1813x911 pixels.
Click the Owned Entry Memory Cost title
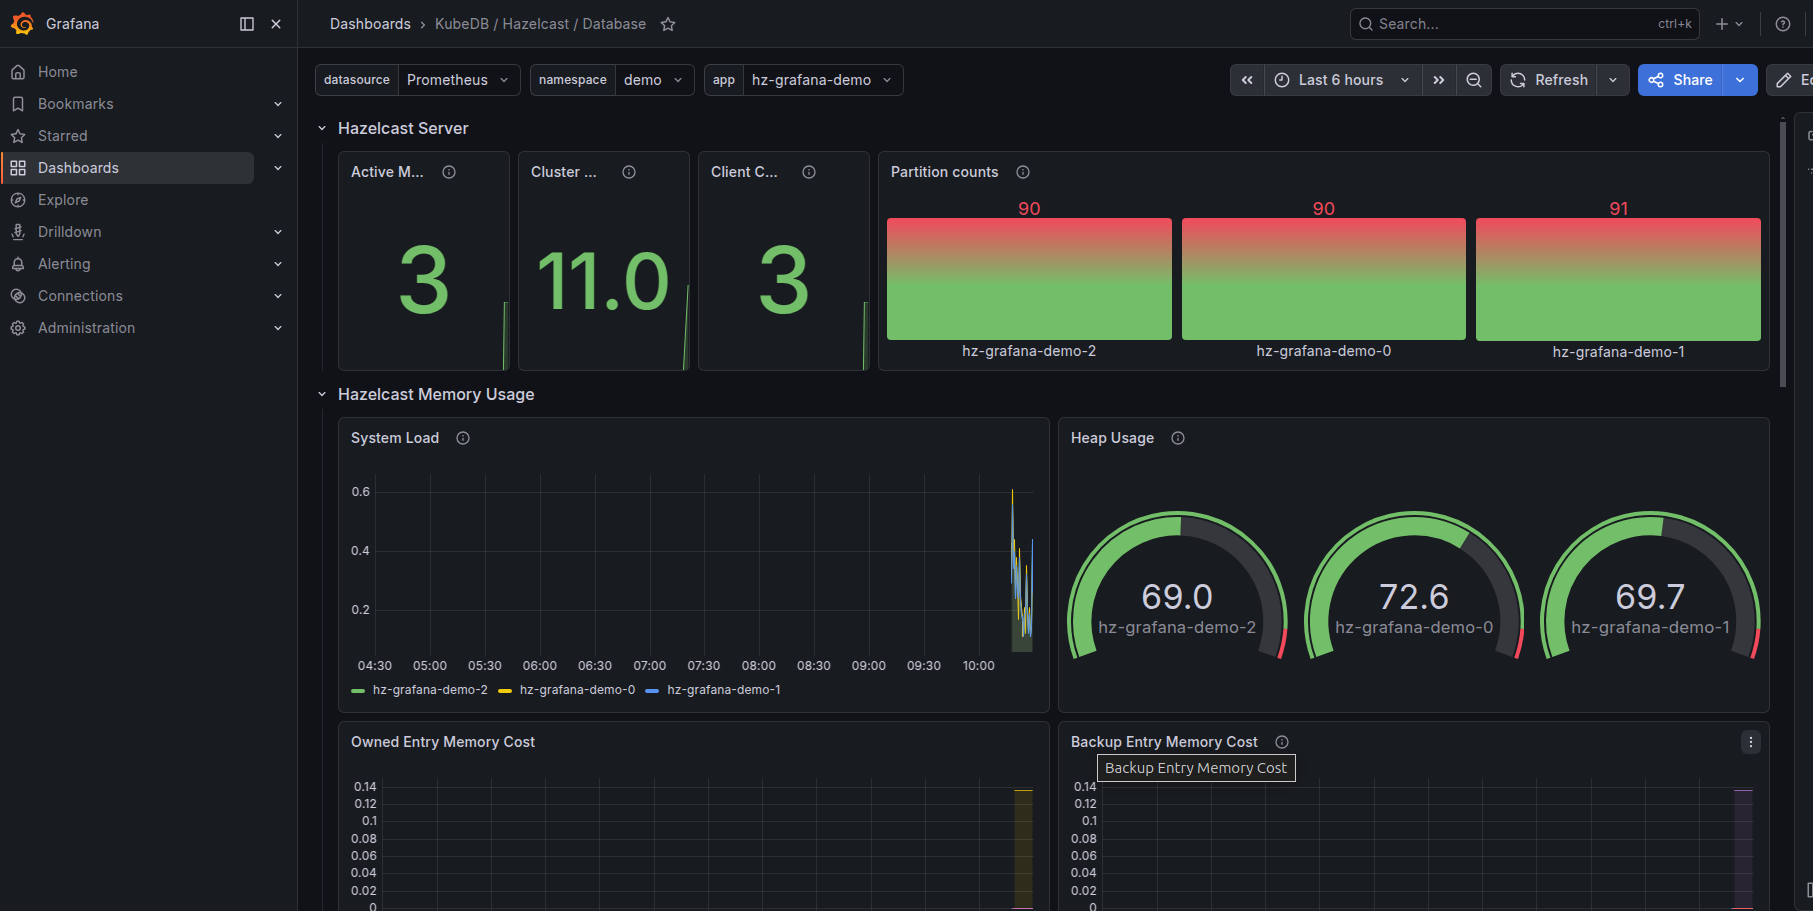click(x=443, y=742)
